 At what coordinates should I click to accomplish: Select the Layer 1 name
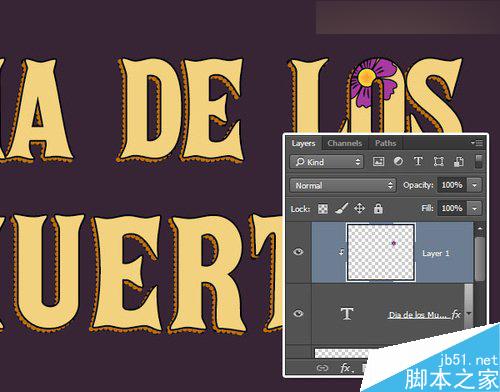click(x=436, y=253)
